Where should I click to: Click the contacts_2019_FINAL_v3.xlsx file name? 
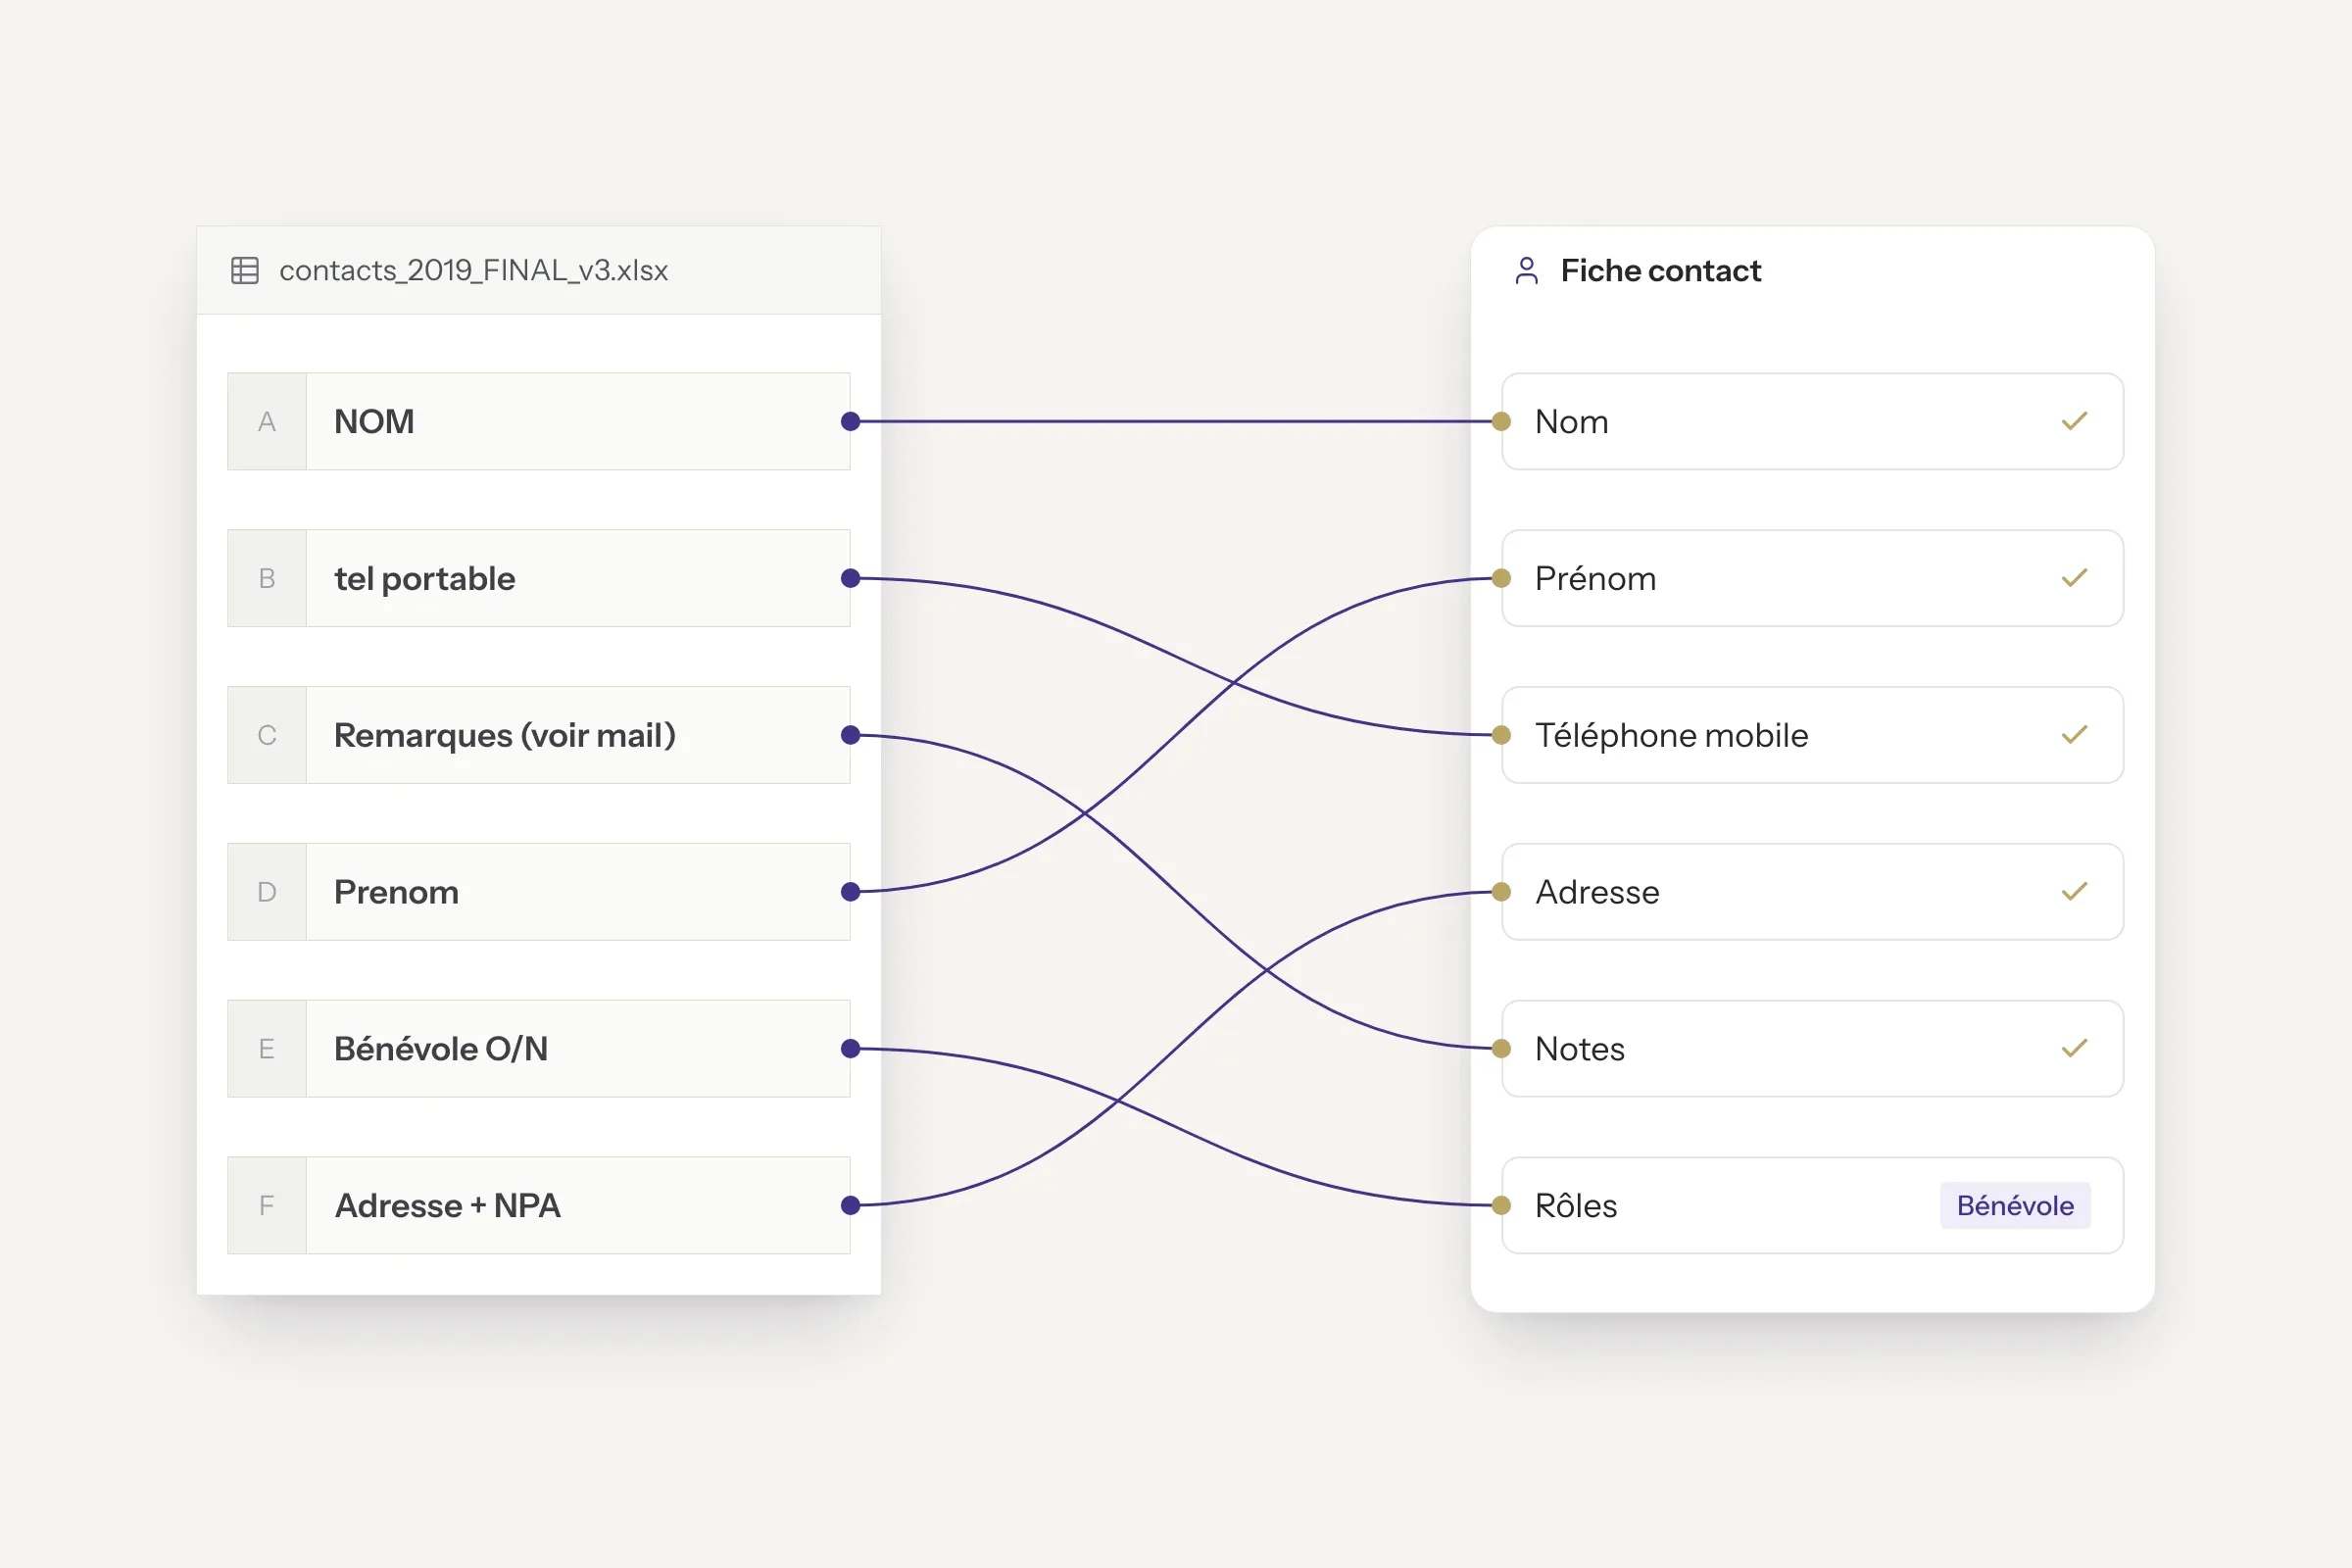(x=473, y=270)
